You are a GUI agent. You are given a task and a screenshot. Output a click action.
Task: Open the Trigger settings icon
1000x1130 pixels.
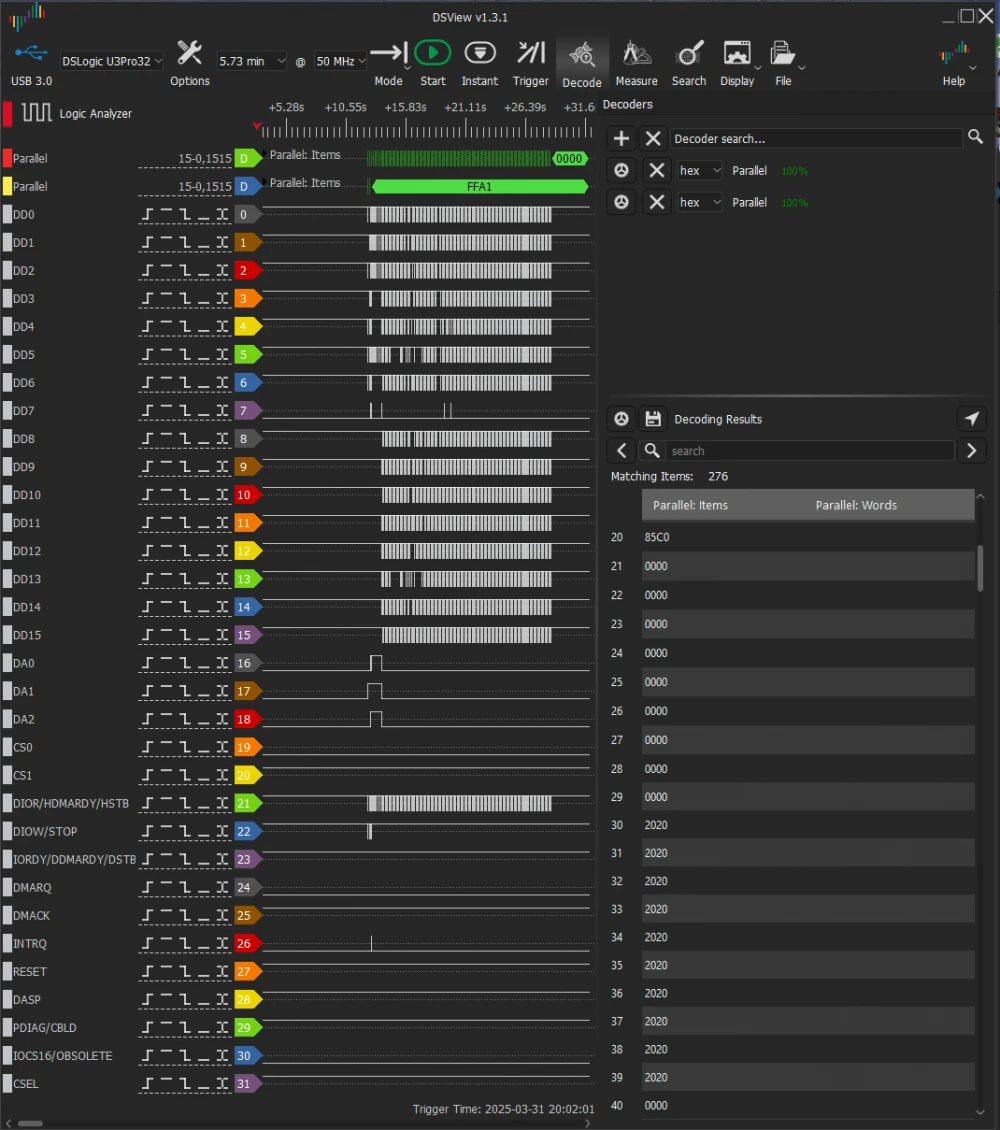[x=531, y=52]
